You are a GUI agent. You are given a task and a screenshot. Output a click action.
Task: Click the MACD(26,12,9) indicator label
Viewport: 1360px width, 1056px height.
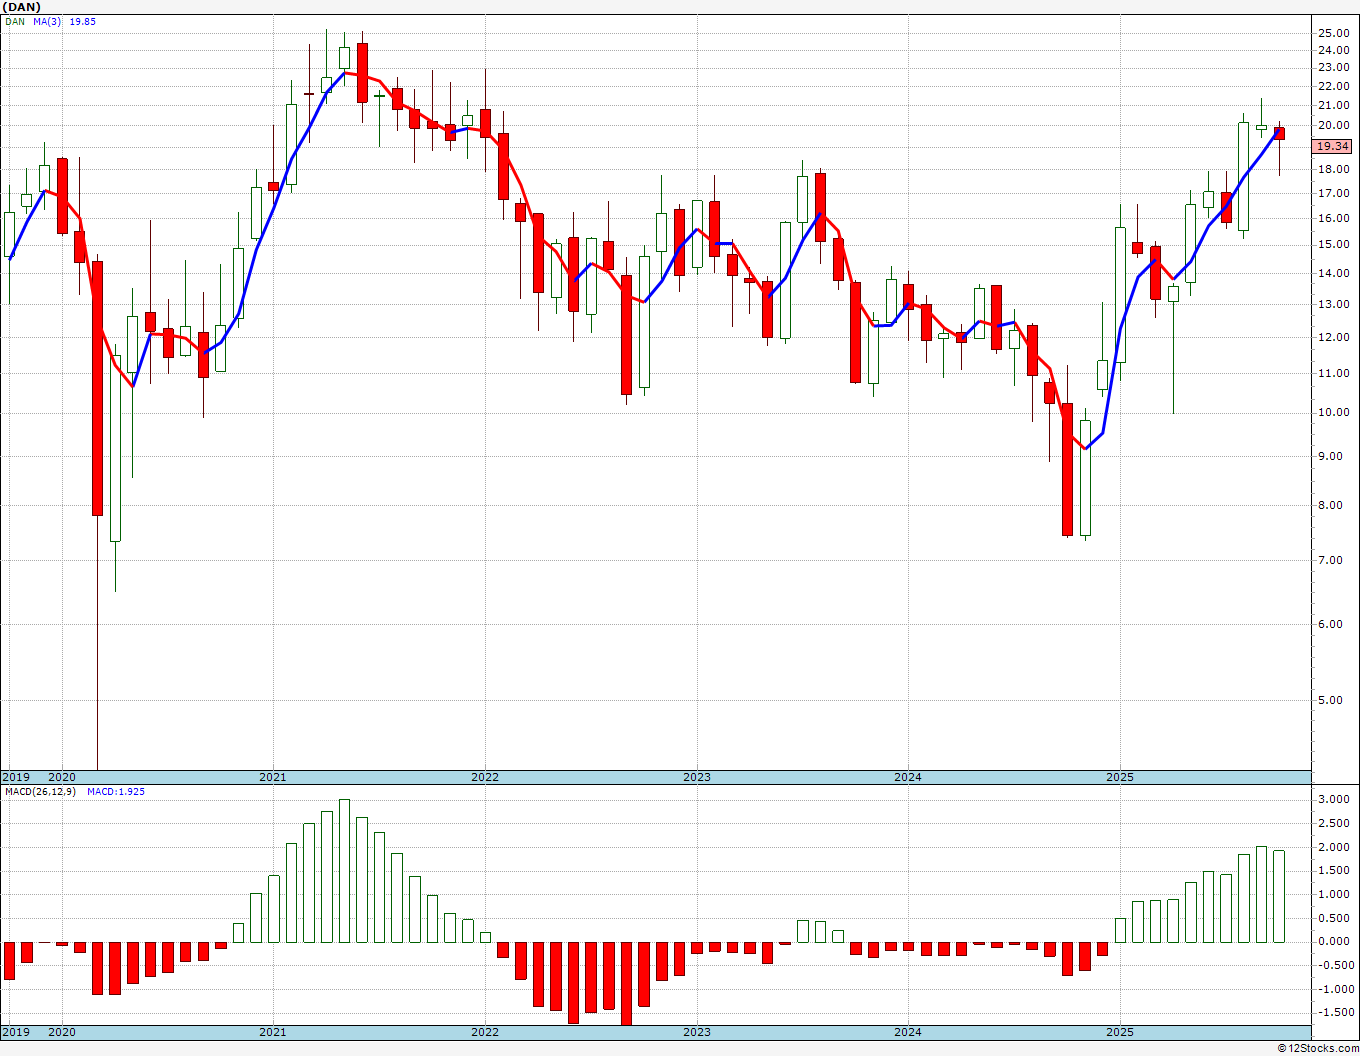coord(40,791)
